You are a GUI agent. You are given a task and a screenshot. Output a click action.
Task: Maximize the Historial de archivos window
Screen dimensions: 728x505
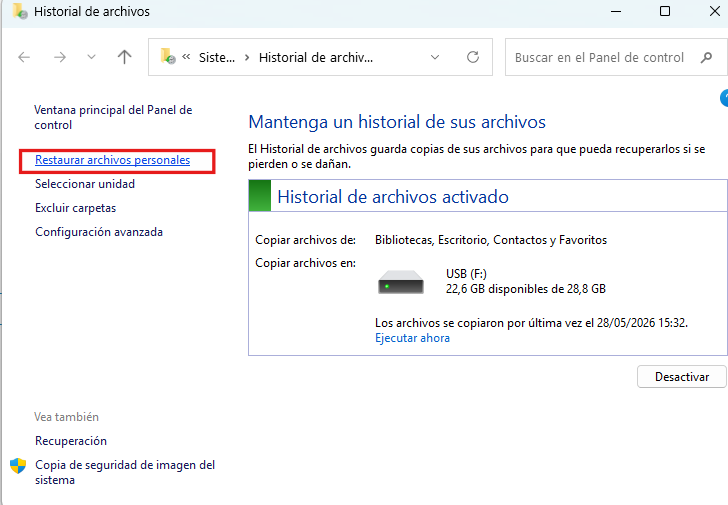pyautogui.click(x=665, y=11)
